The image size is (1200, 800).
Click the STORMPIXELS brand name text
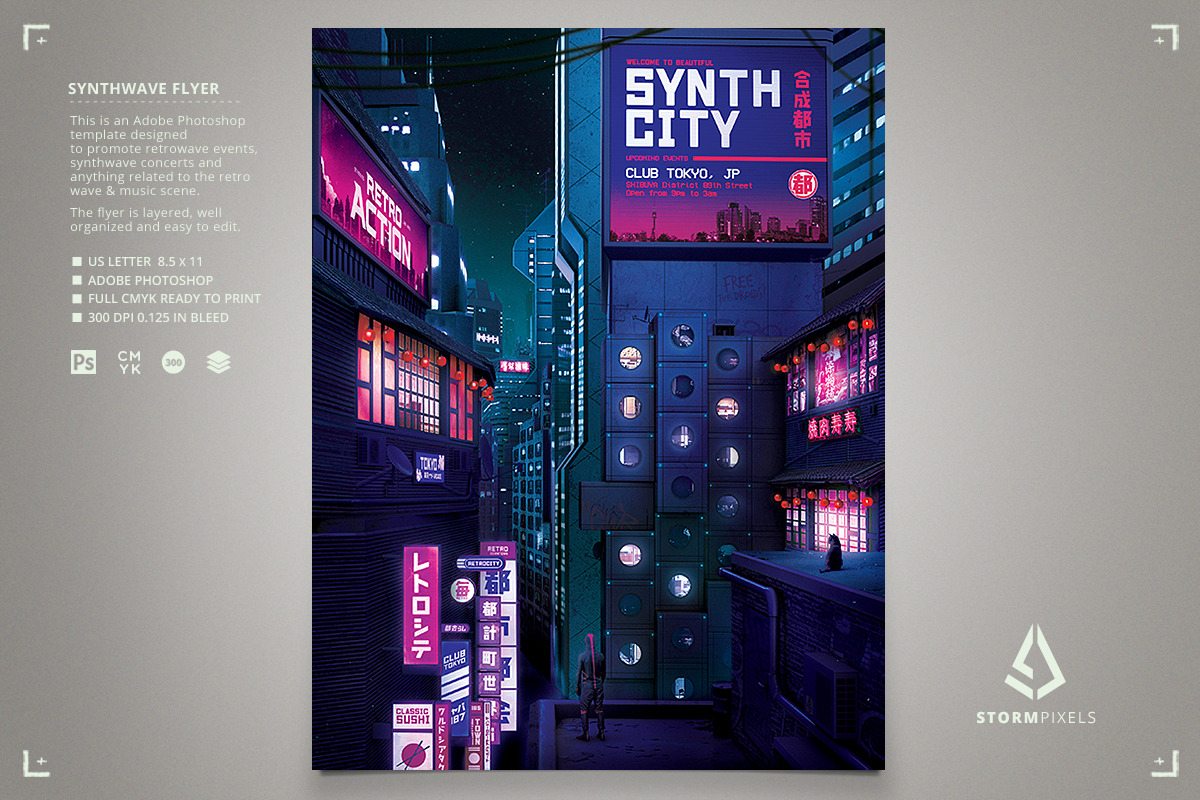(x=1036, y=717)
